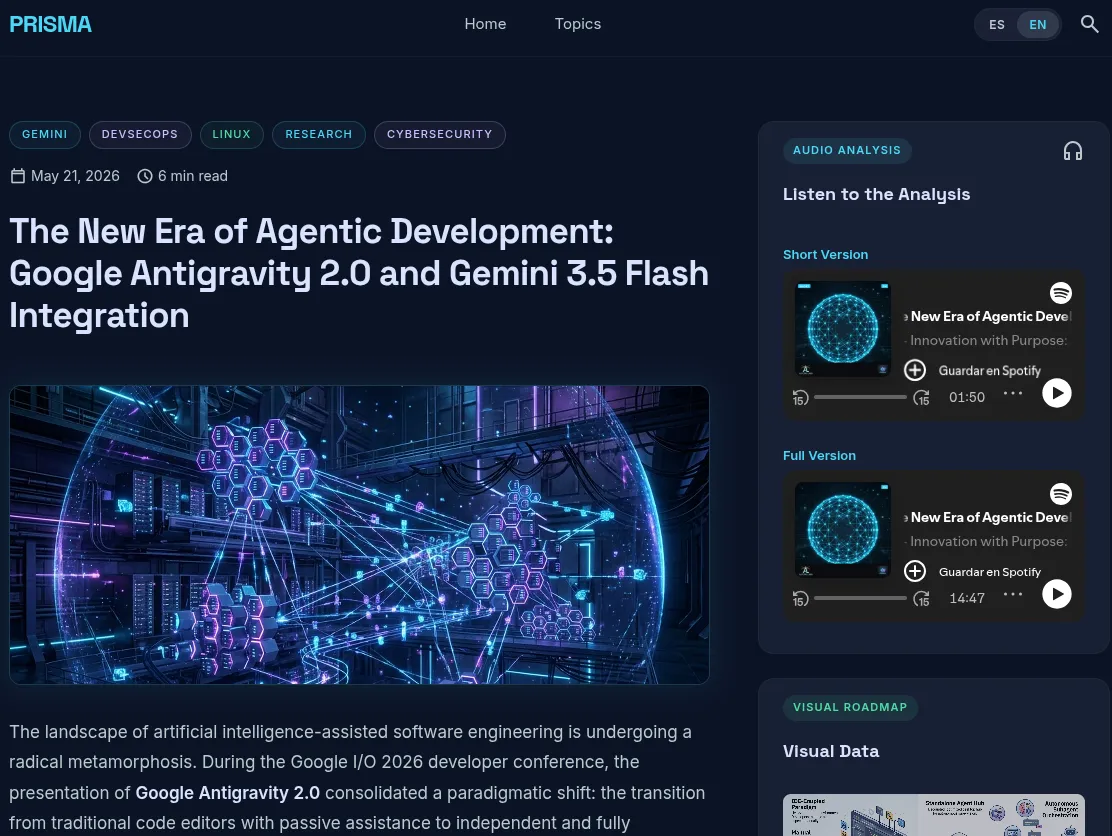Click Spotify logo in Short Version player
This screenshot has width=1112, height=836.
[x=1060, y=293]
